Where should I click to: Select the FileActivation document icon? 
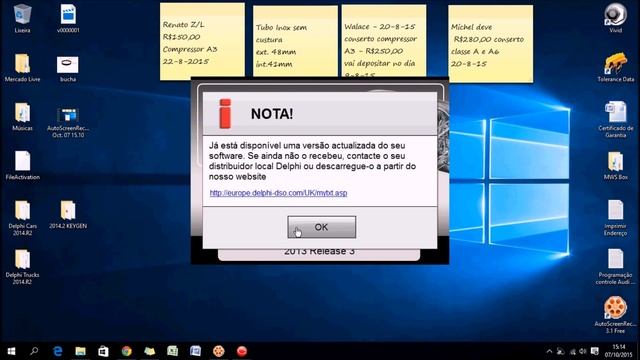(22, 165)
